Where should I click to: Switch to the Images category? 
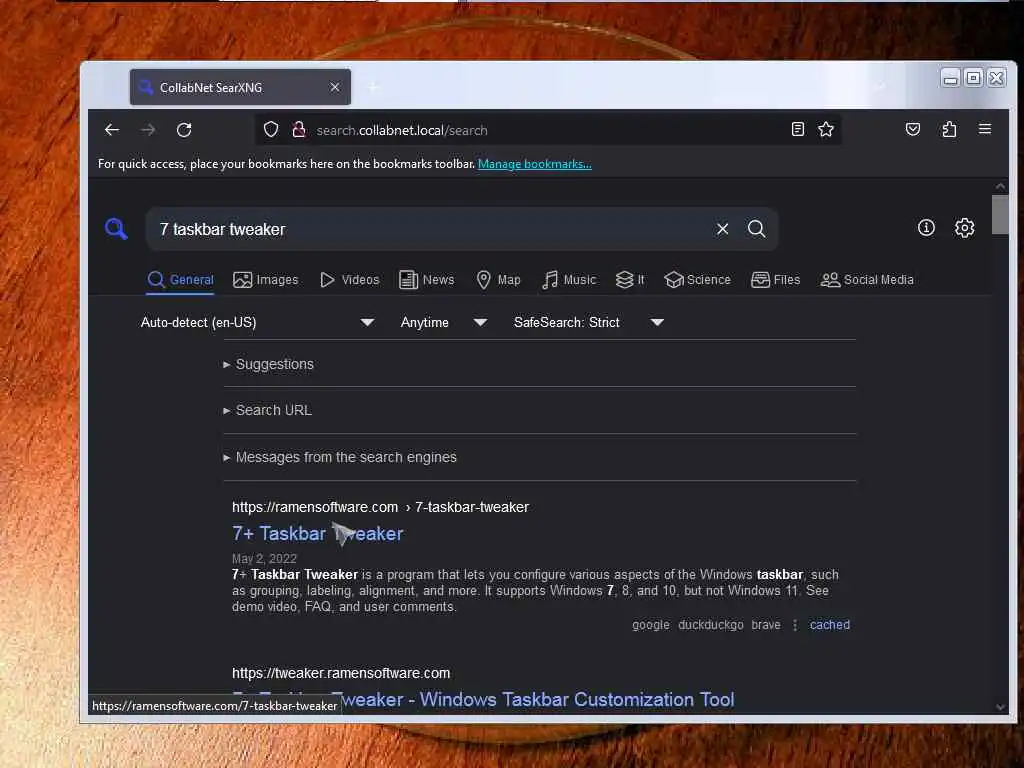coord(265,280)
